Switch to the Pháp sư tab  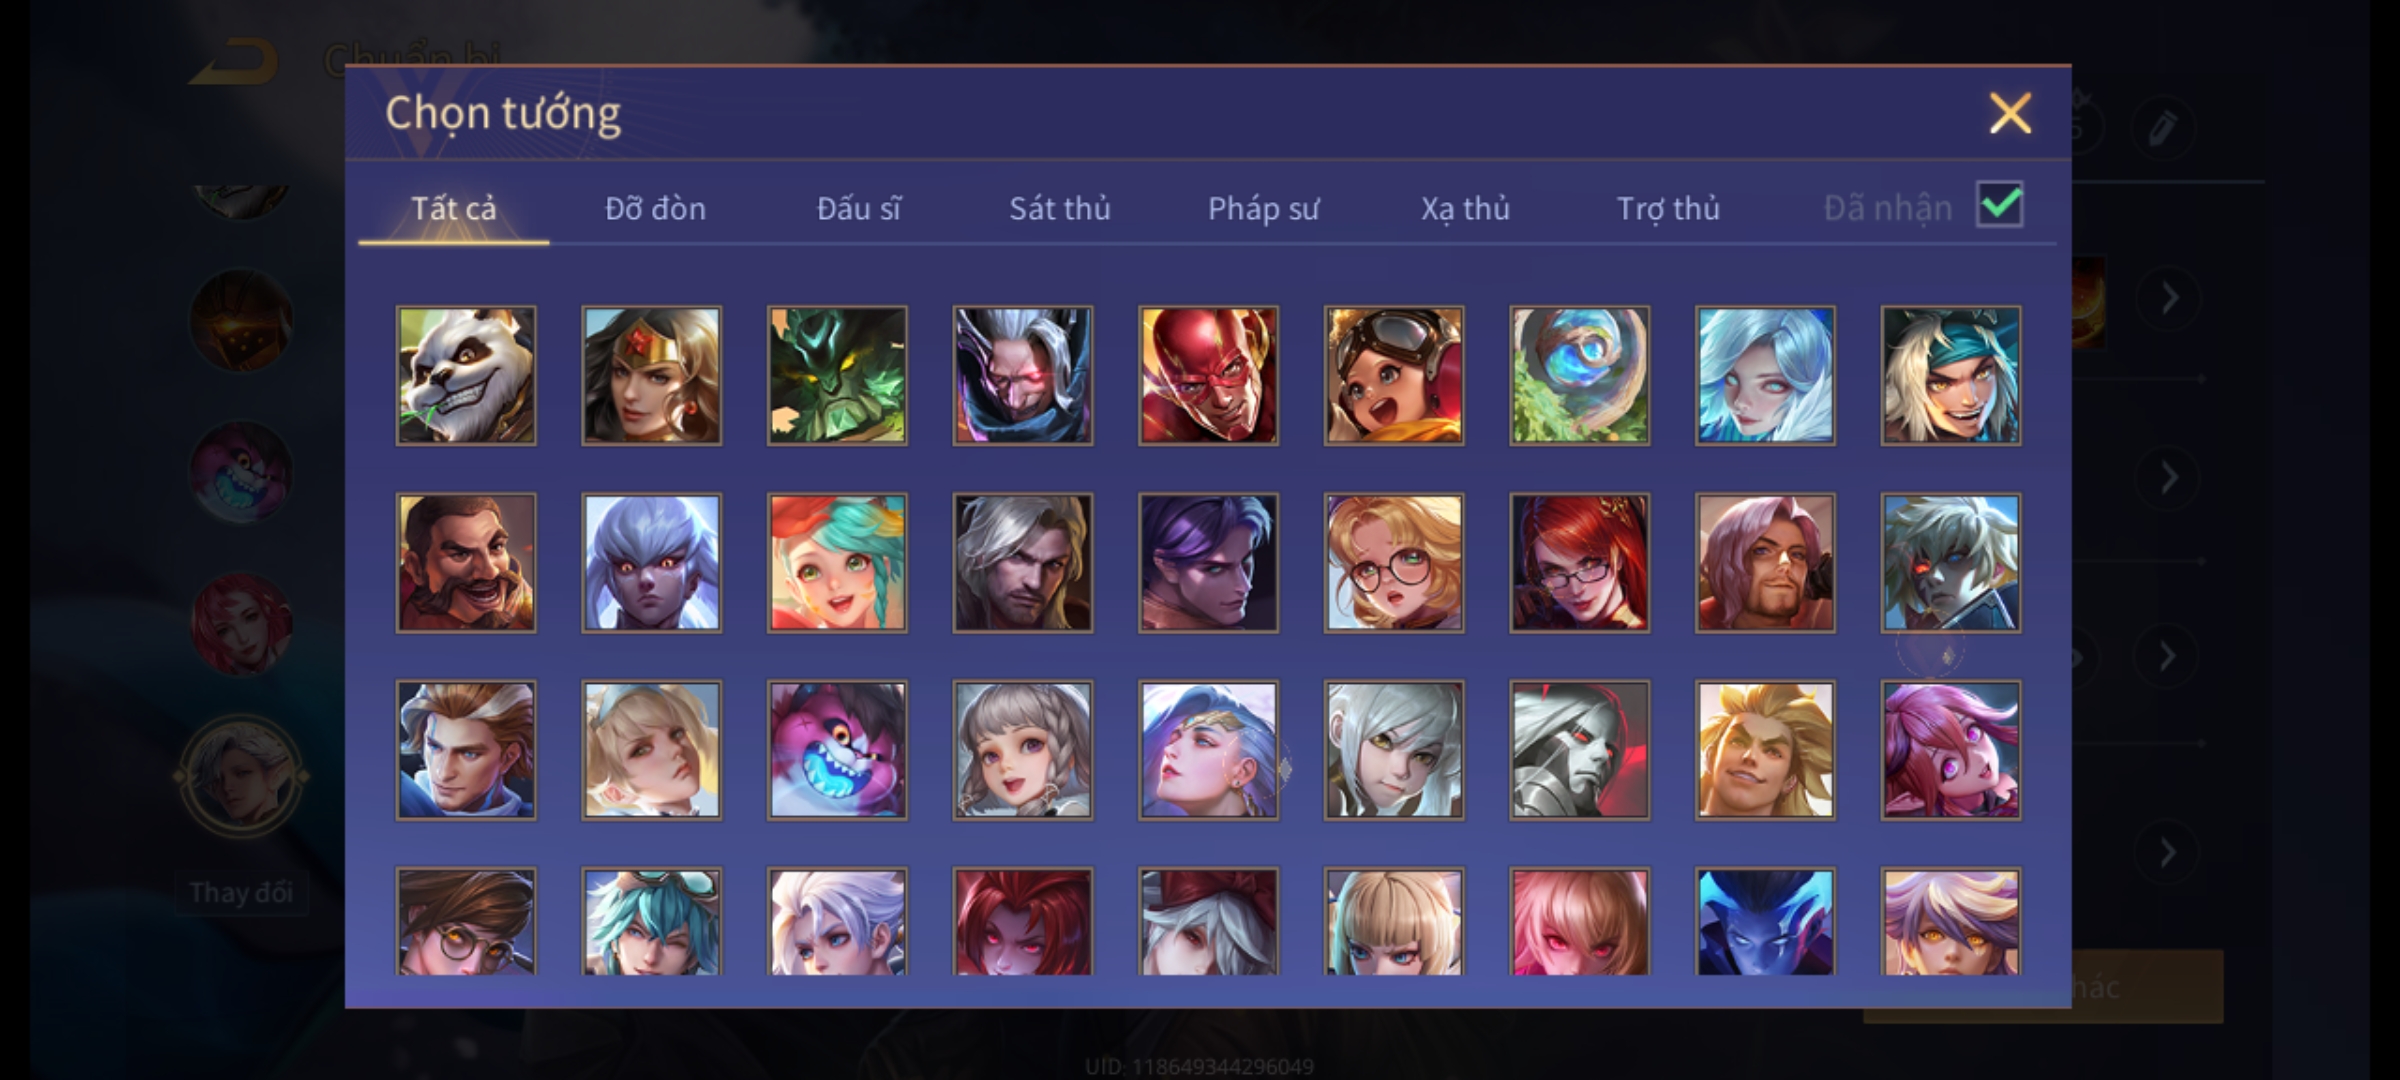tap(1264, 208)
